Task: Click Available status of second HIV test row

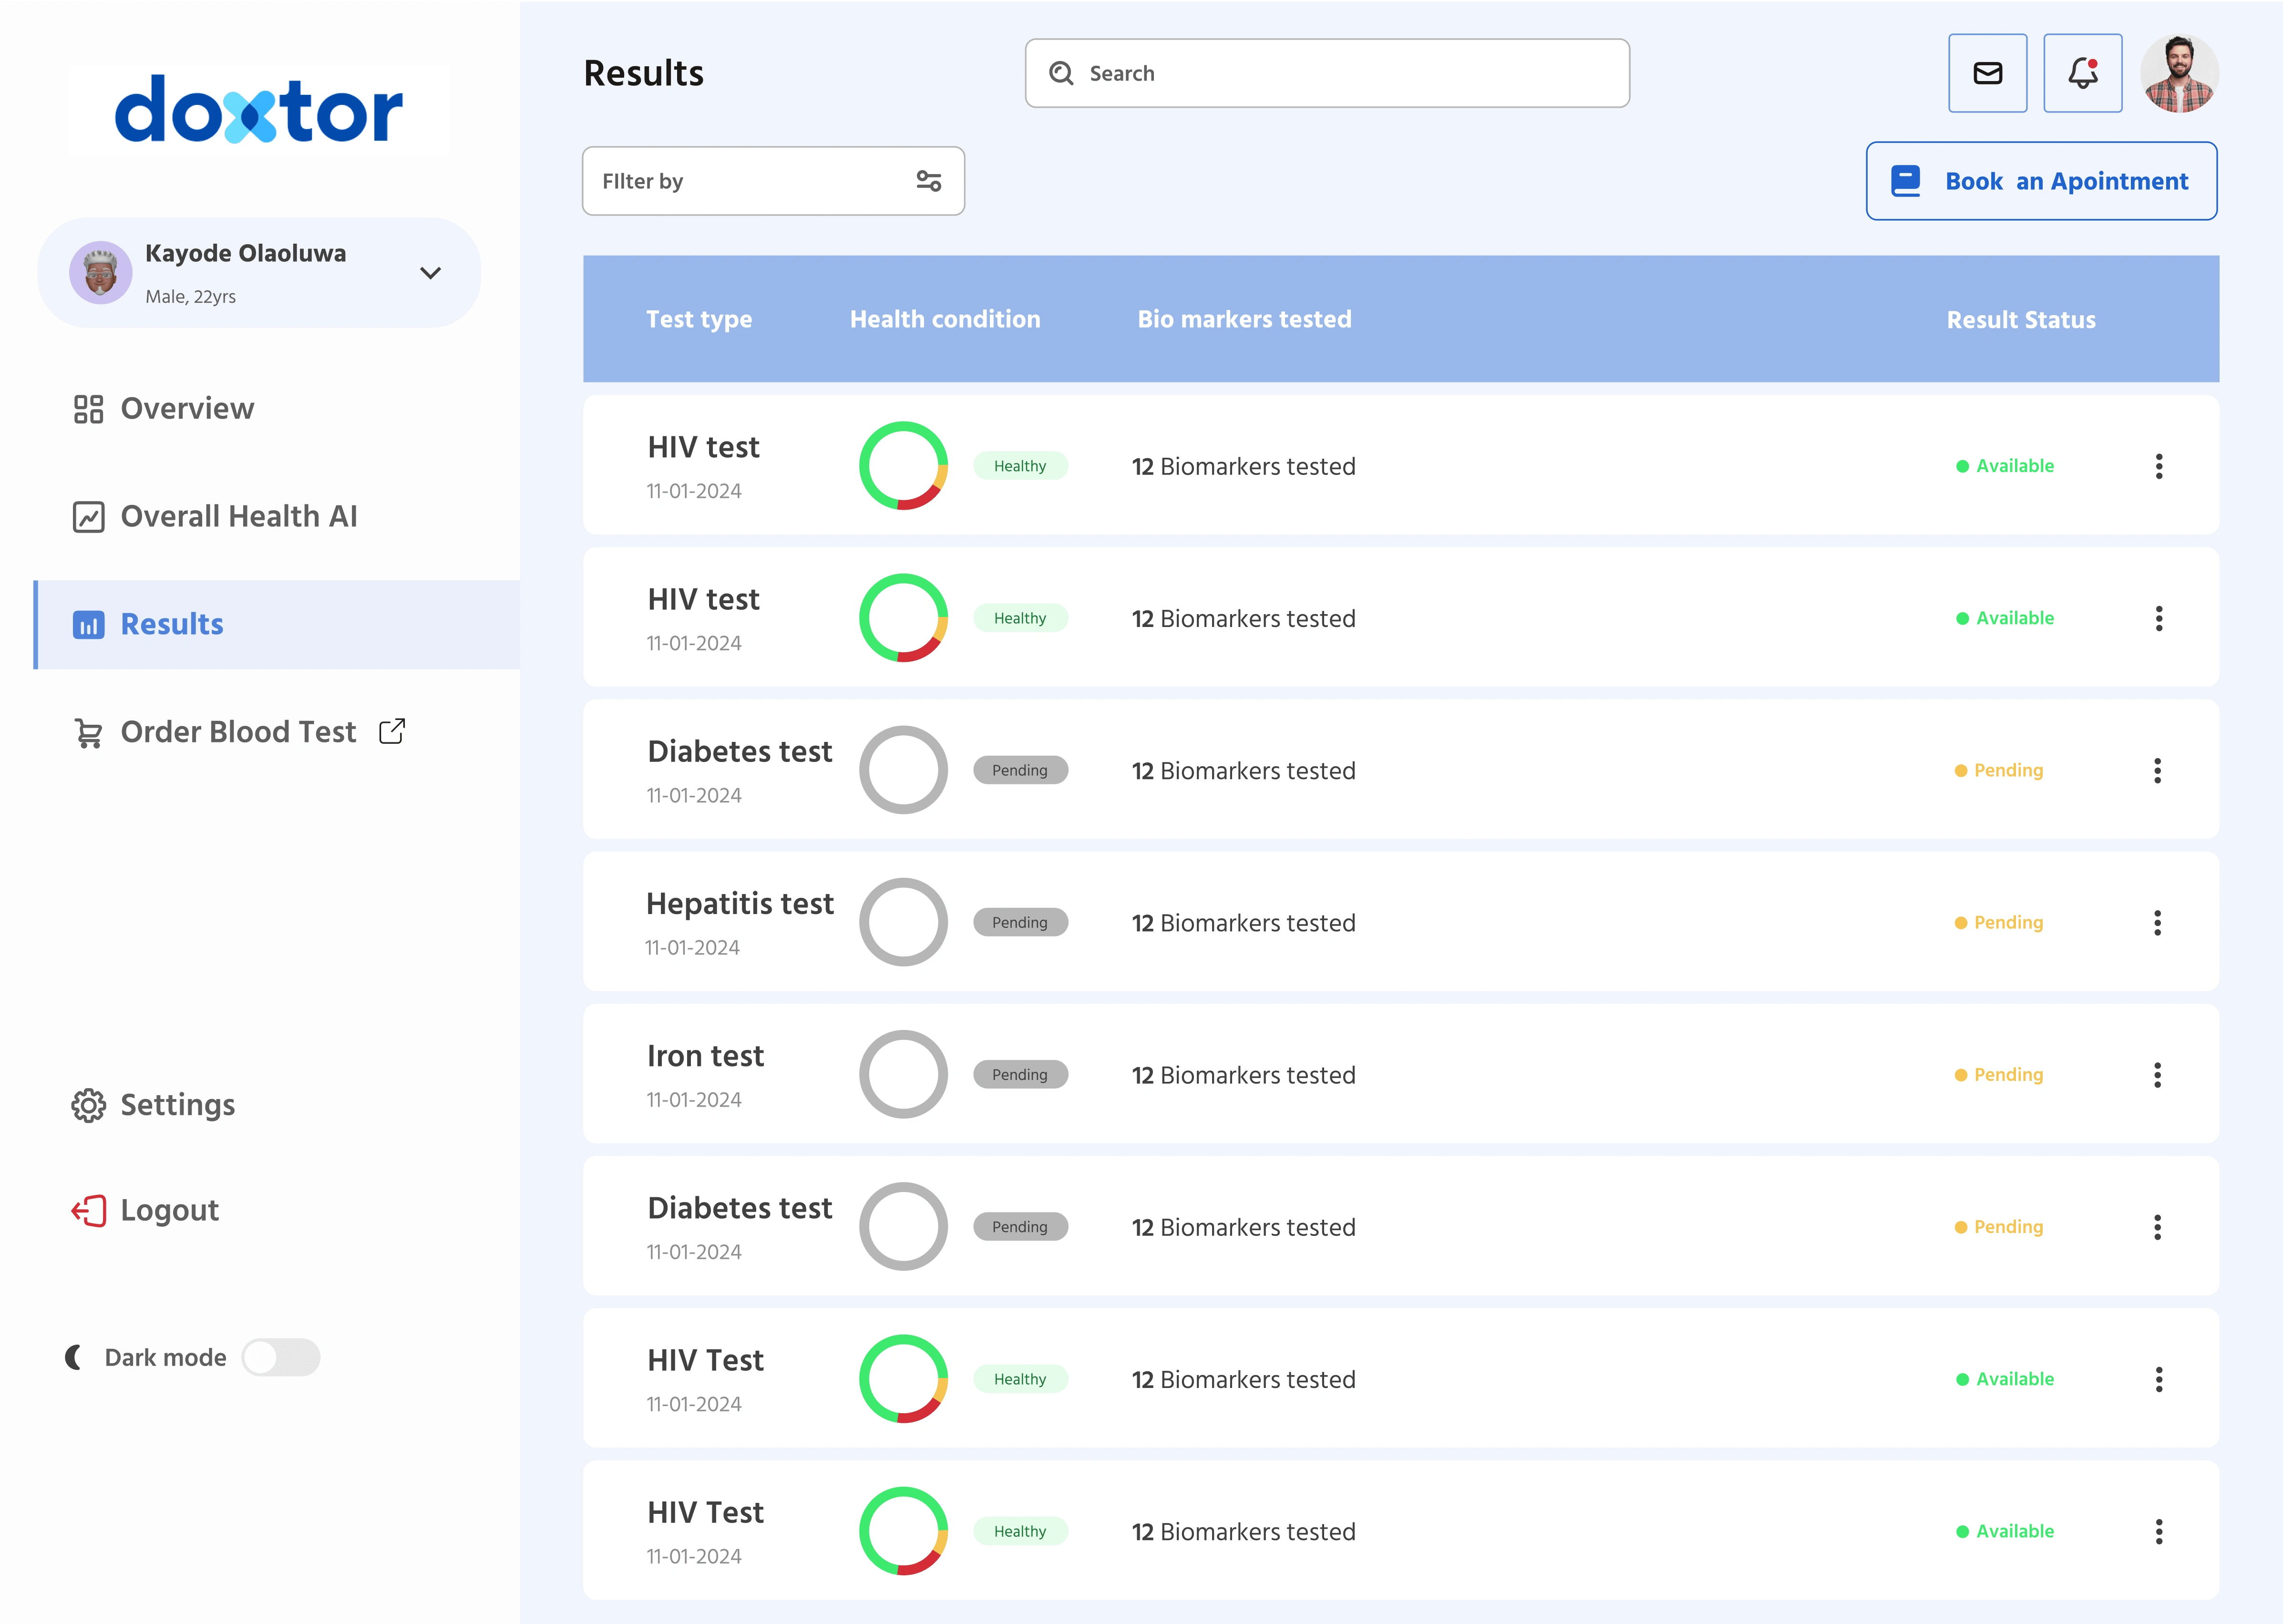Action: (x=2005, y=618)
